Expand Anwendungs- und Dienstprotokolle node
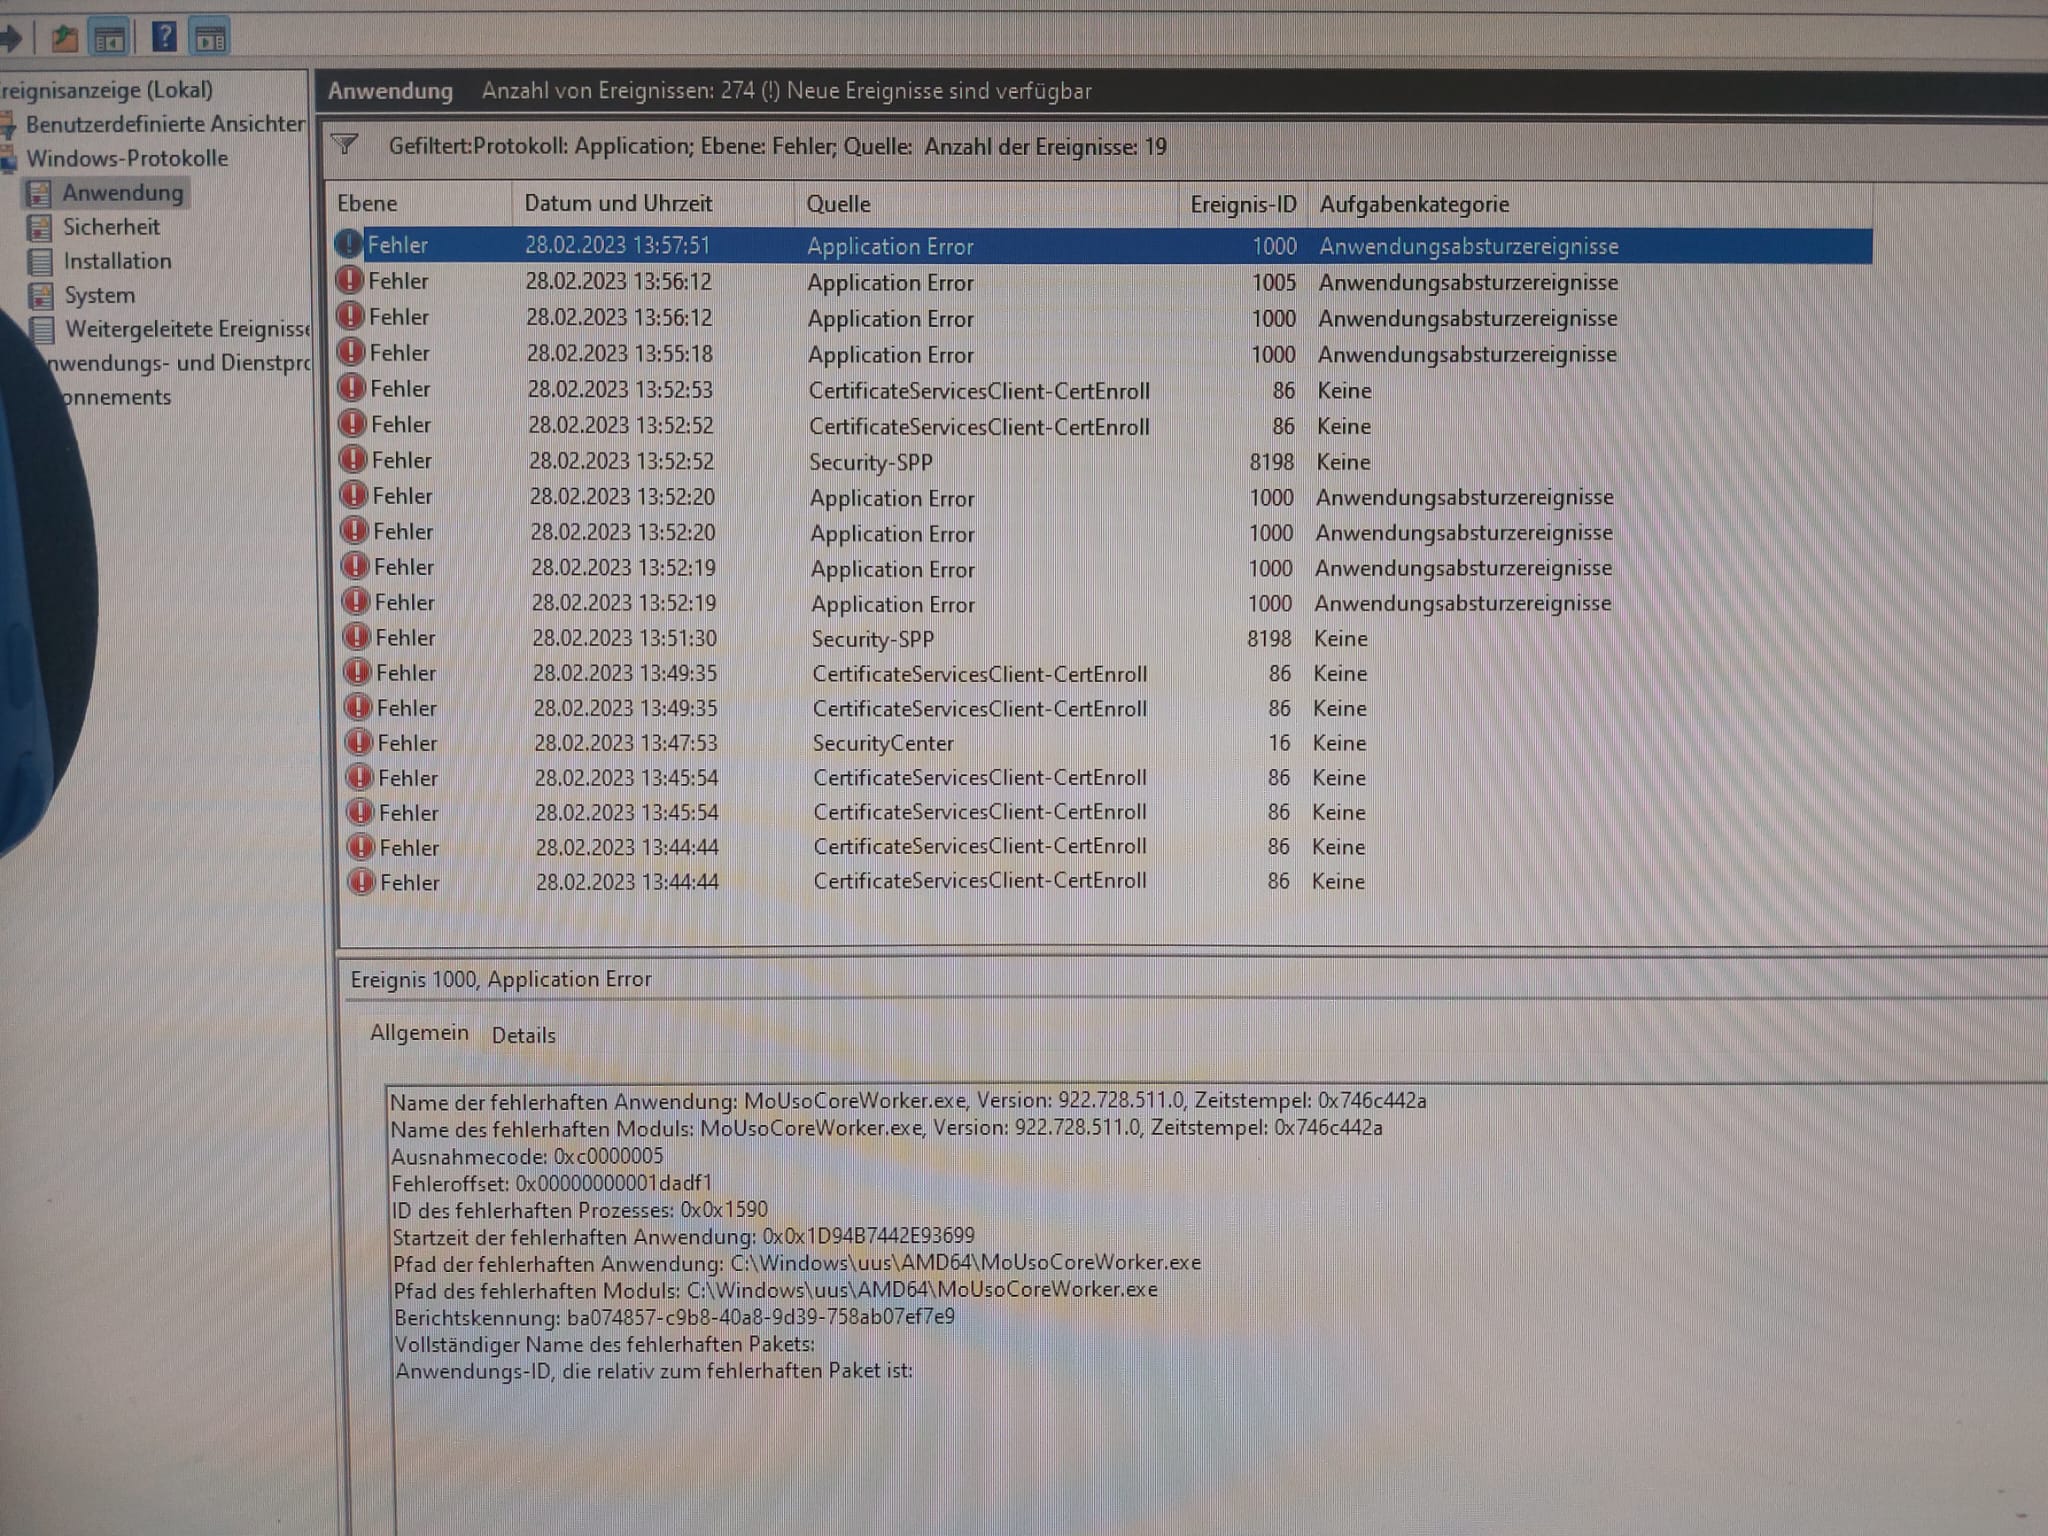This screenshot has width=2048, height=1536. 180,363
